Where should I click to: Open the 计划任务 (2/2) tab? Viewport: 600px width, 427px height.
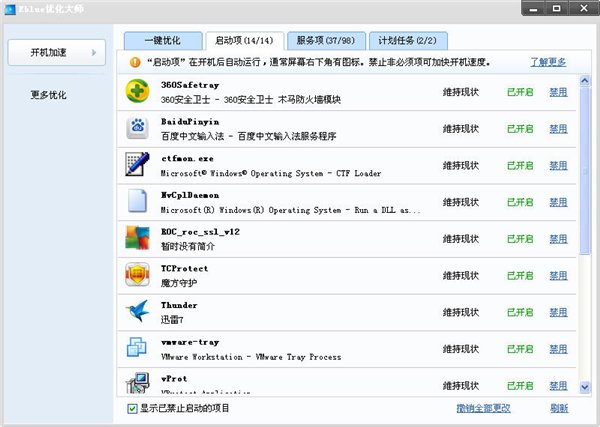coord(408,41)
